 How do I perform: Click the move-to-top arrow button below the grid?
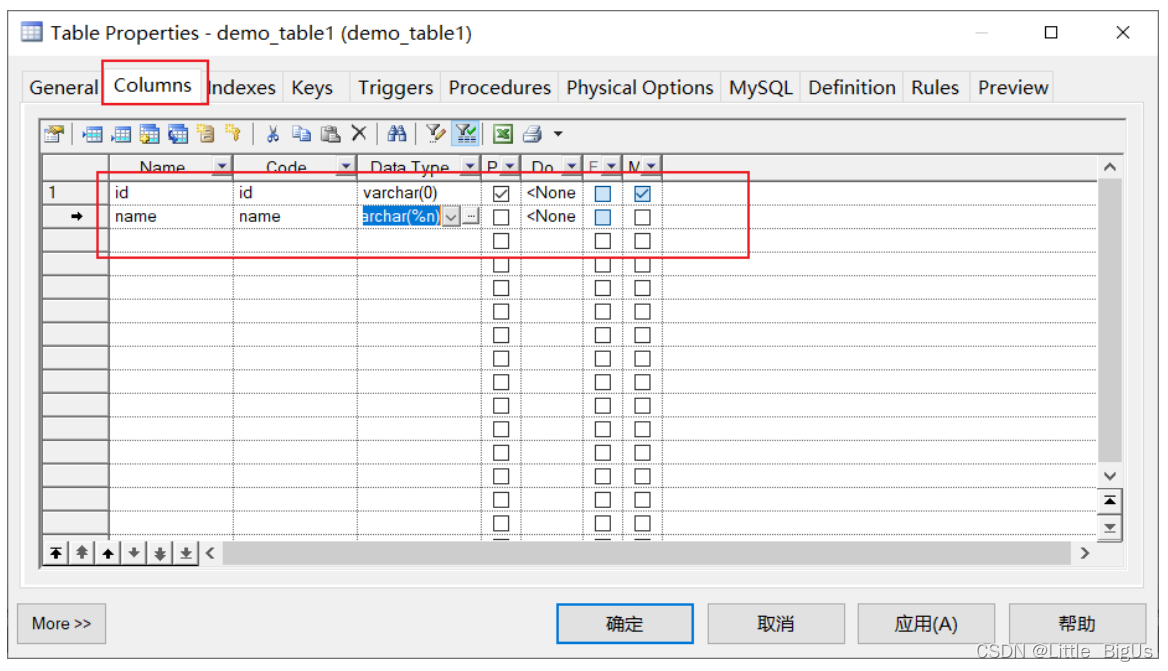point(56,553)
